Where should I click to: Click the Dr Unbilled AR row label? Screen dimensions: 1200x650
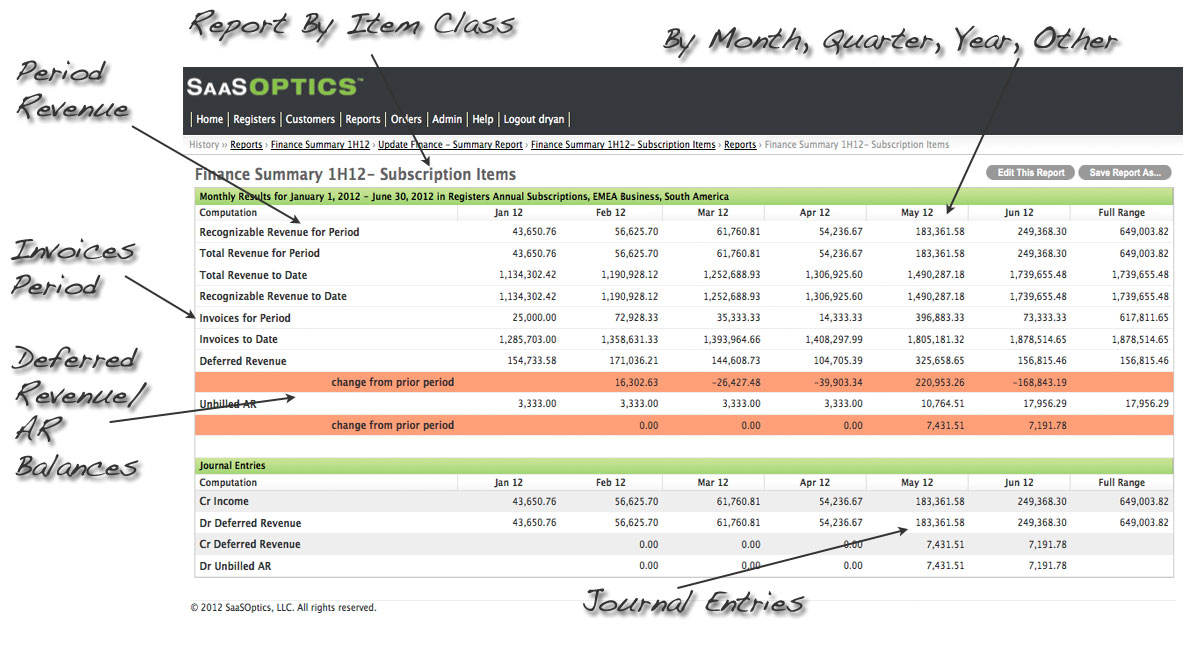pos(235,566)
